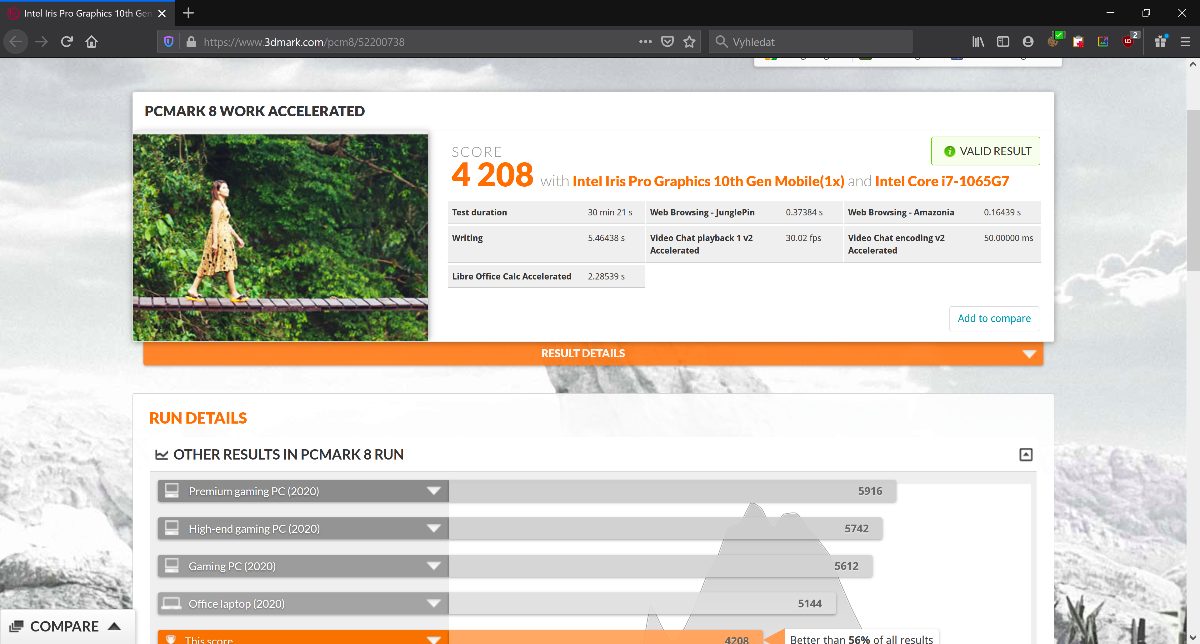
Task: Bookmark this page with the star icon
Action: pyautogui.click(x=689, y=42)
